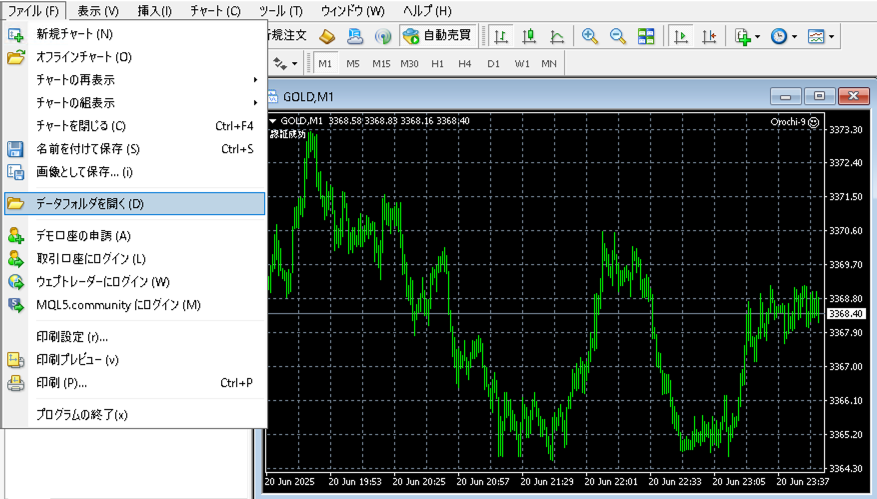Click the 新規注文 new order button
The image size is (877, 499).
tap(287, 36)
